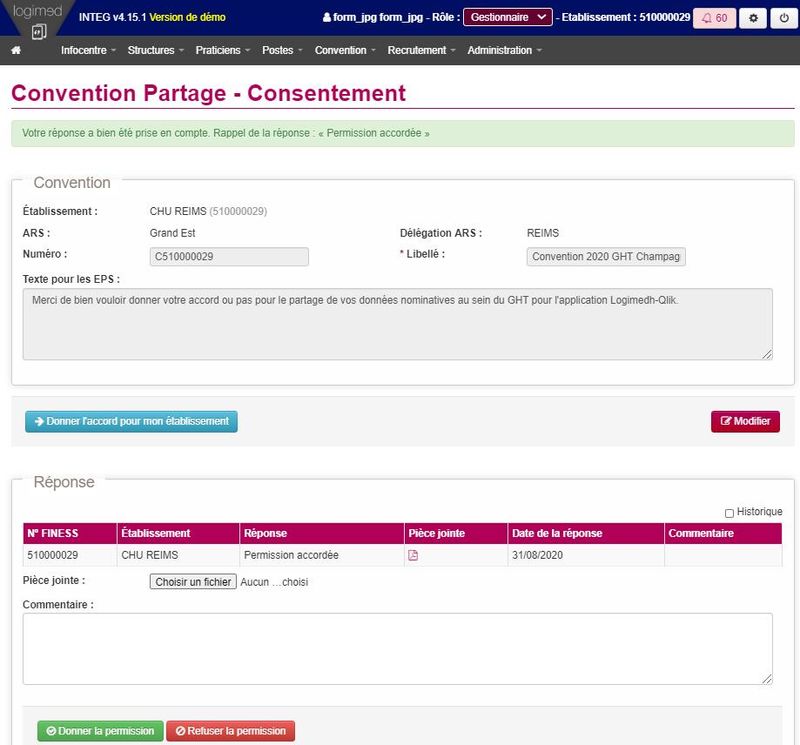Open the Administration menu
Screen dimensions: 800x745
coord(504,50)
